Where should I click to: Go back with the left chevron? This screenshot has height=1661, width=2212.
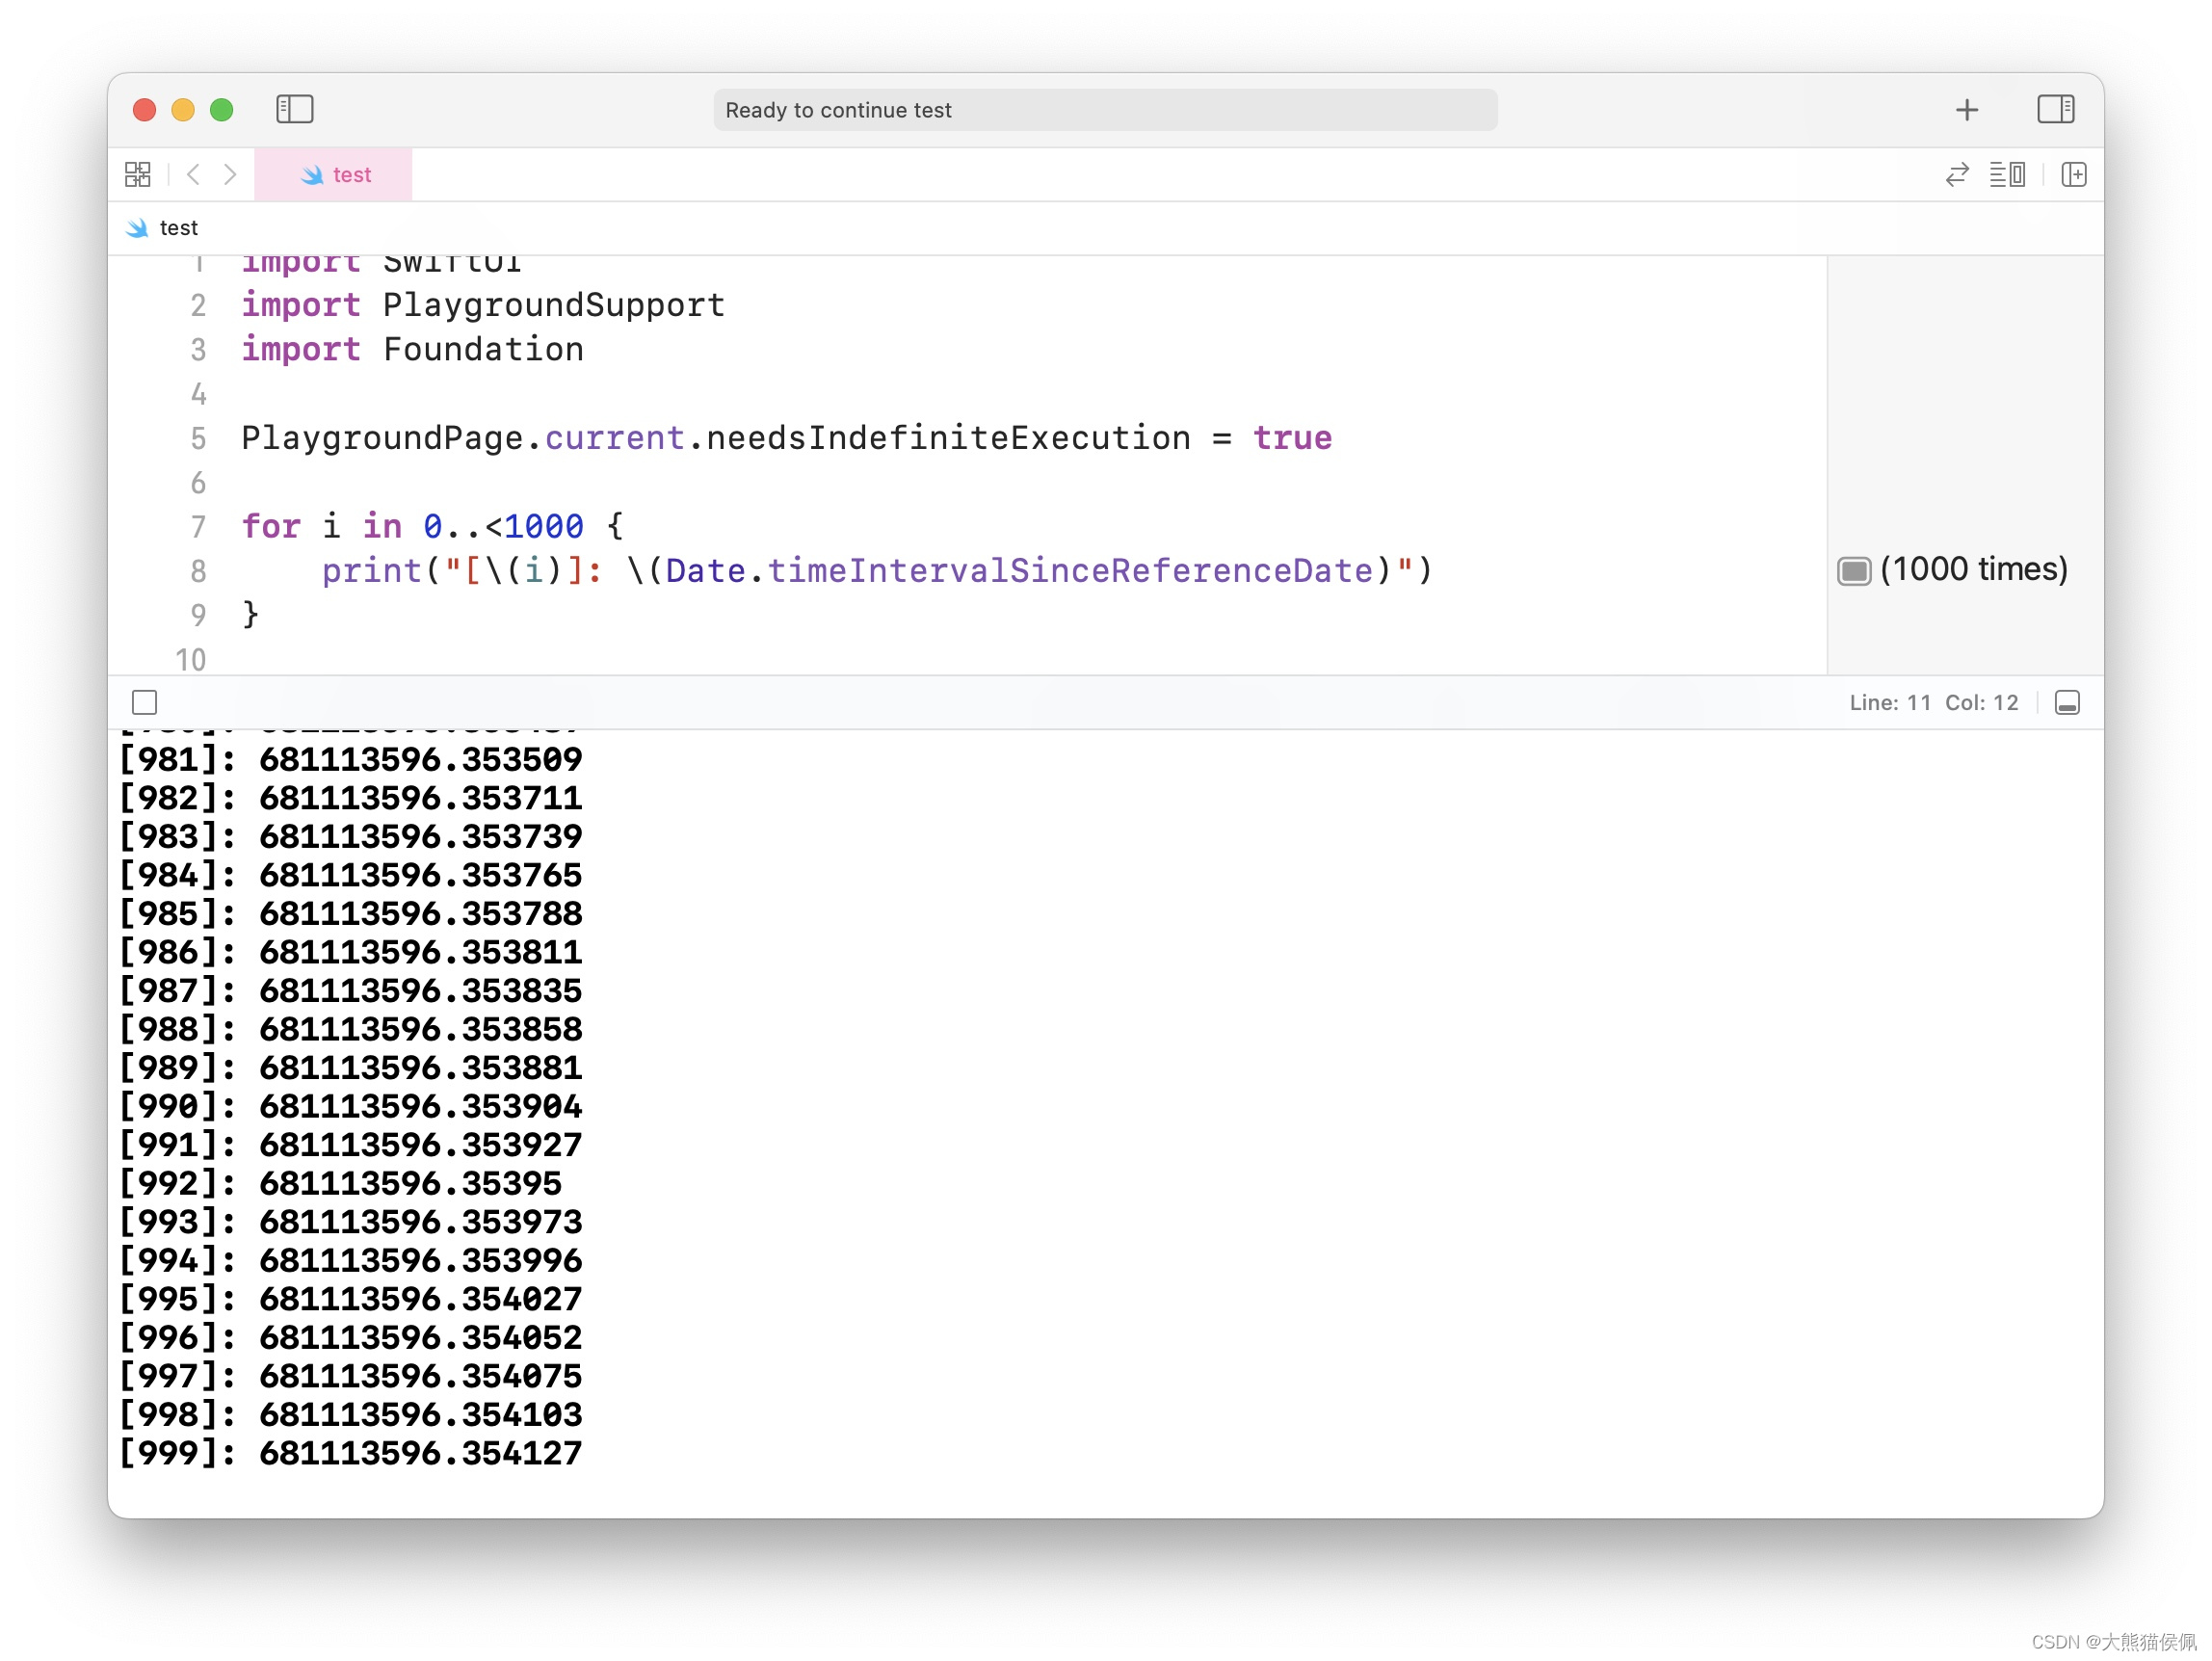click(x=194, y=175)
